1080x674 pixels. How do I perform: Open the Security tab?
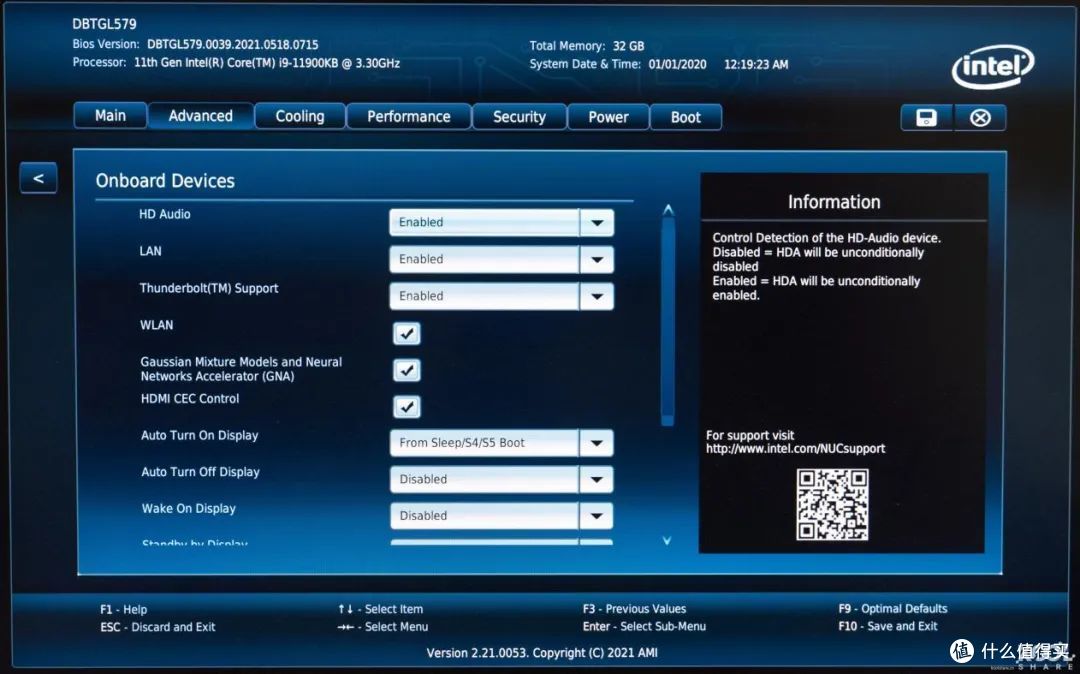coord(519,117)
